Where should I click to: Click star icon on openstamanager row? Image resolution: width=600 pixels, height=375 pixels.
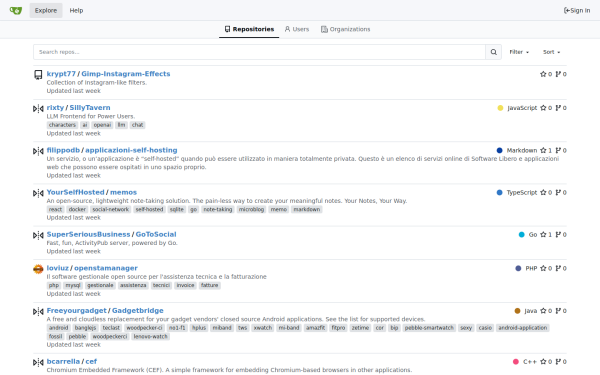point(543,268)
